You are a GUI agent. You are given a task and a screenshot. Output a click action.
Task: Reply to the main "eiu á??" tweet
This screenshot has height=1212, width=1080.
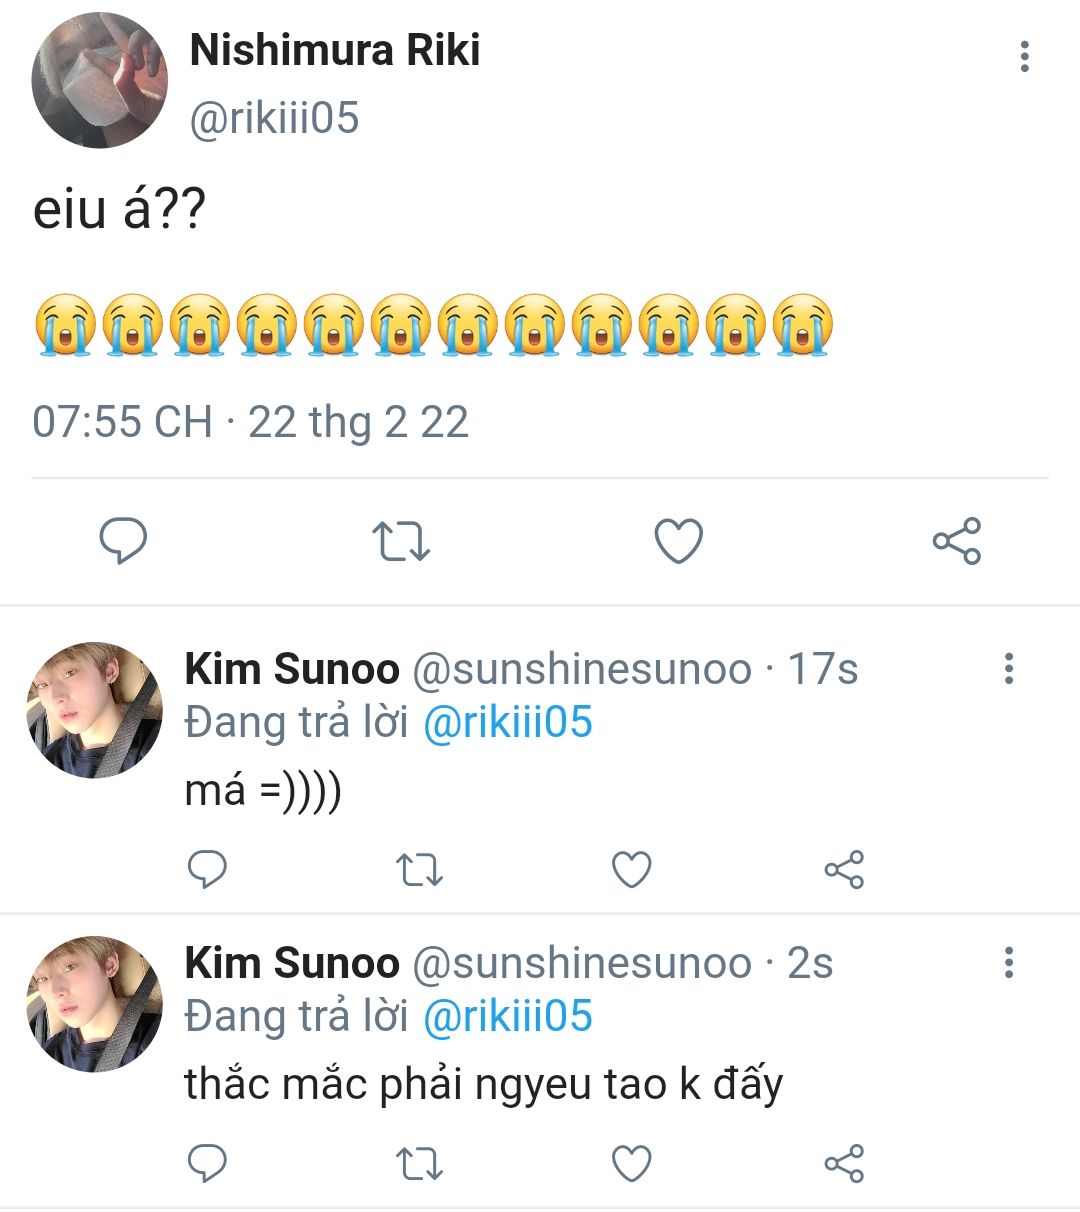pos(123,541)
